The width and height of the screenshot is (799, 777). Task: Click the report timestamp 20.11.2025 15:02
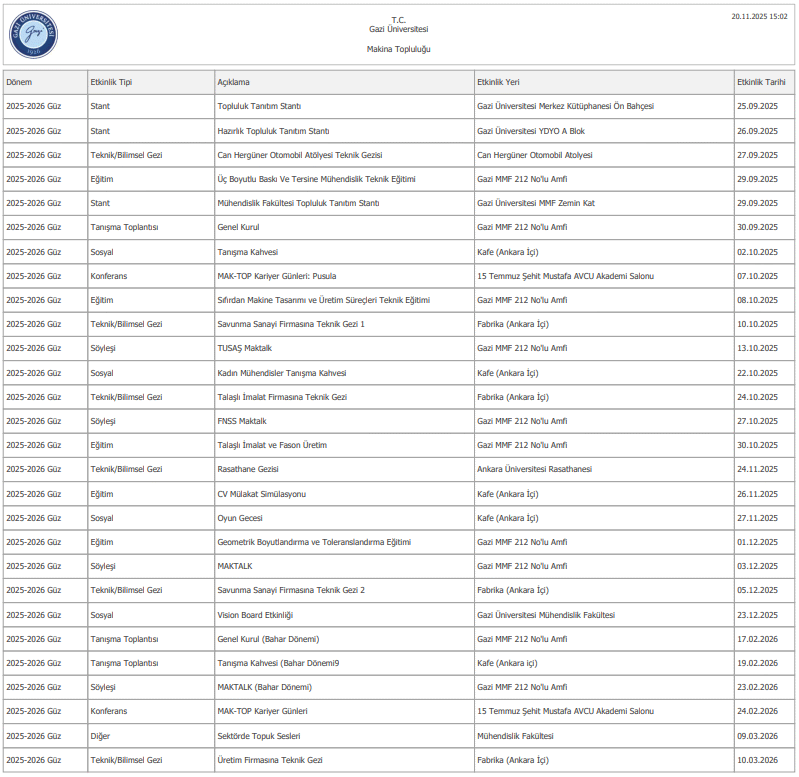click(x=758, y=16)
